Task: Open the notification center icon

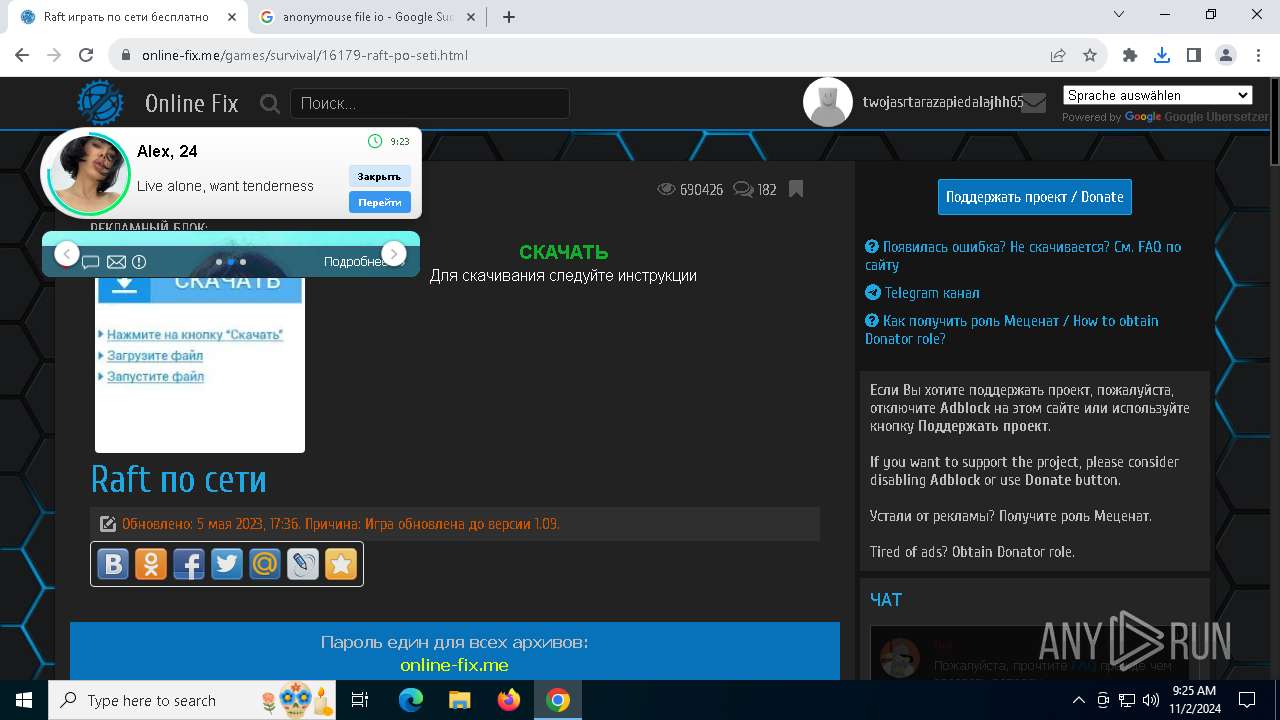Action: coord(1247,700)
